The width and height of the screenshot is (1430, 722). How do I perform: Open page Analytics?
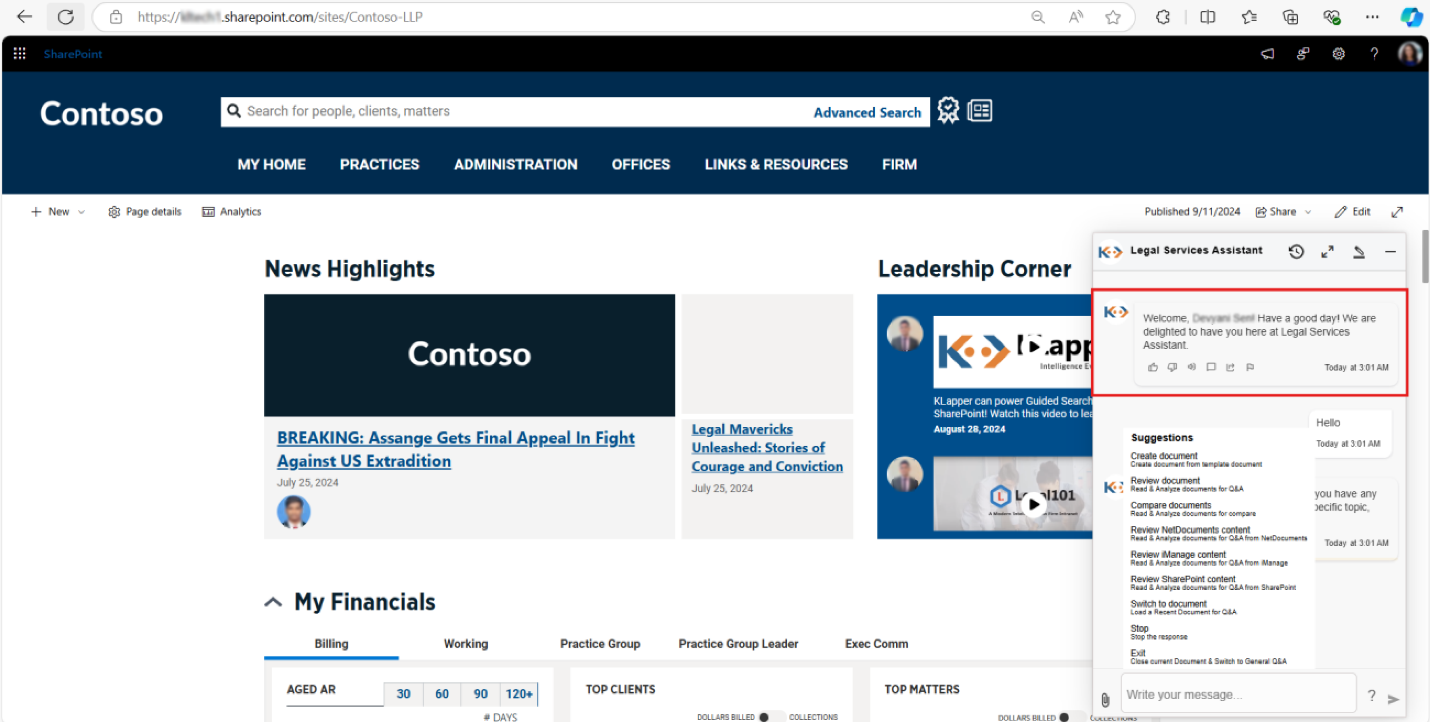[231, 212]
